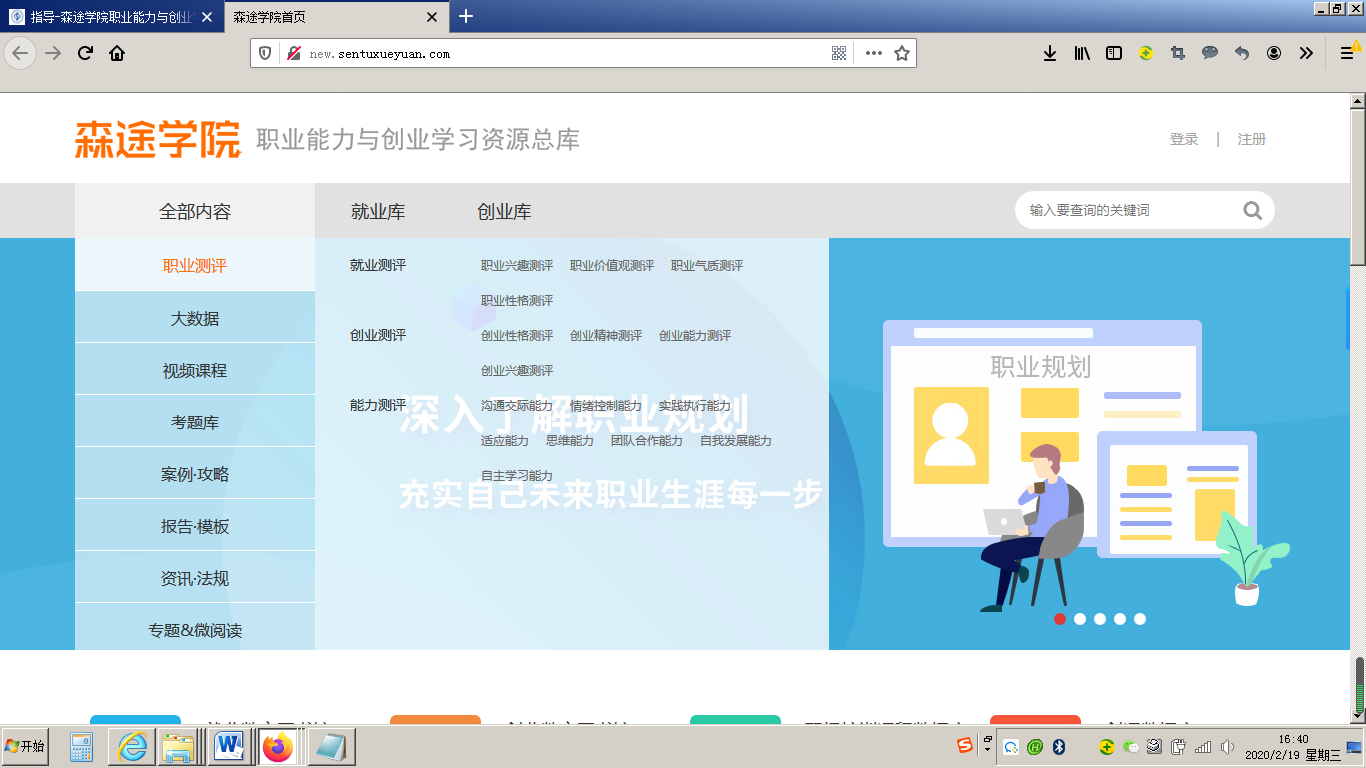Image resolution: width=1366 pixels, height=768 pixels.
Task: Switch to the 创业库 tab
Action: tap(504, 212)
